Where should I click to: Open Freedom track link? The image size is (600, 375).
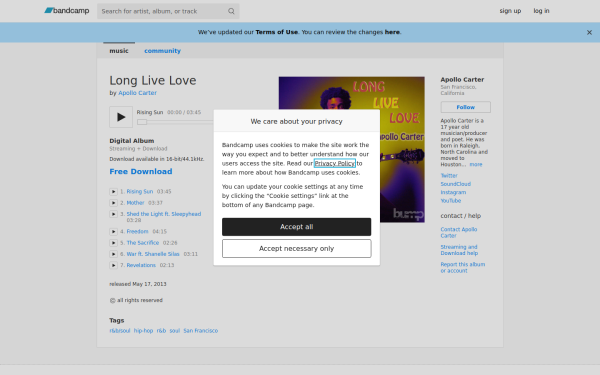pos(137,232)
